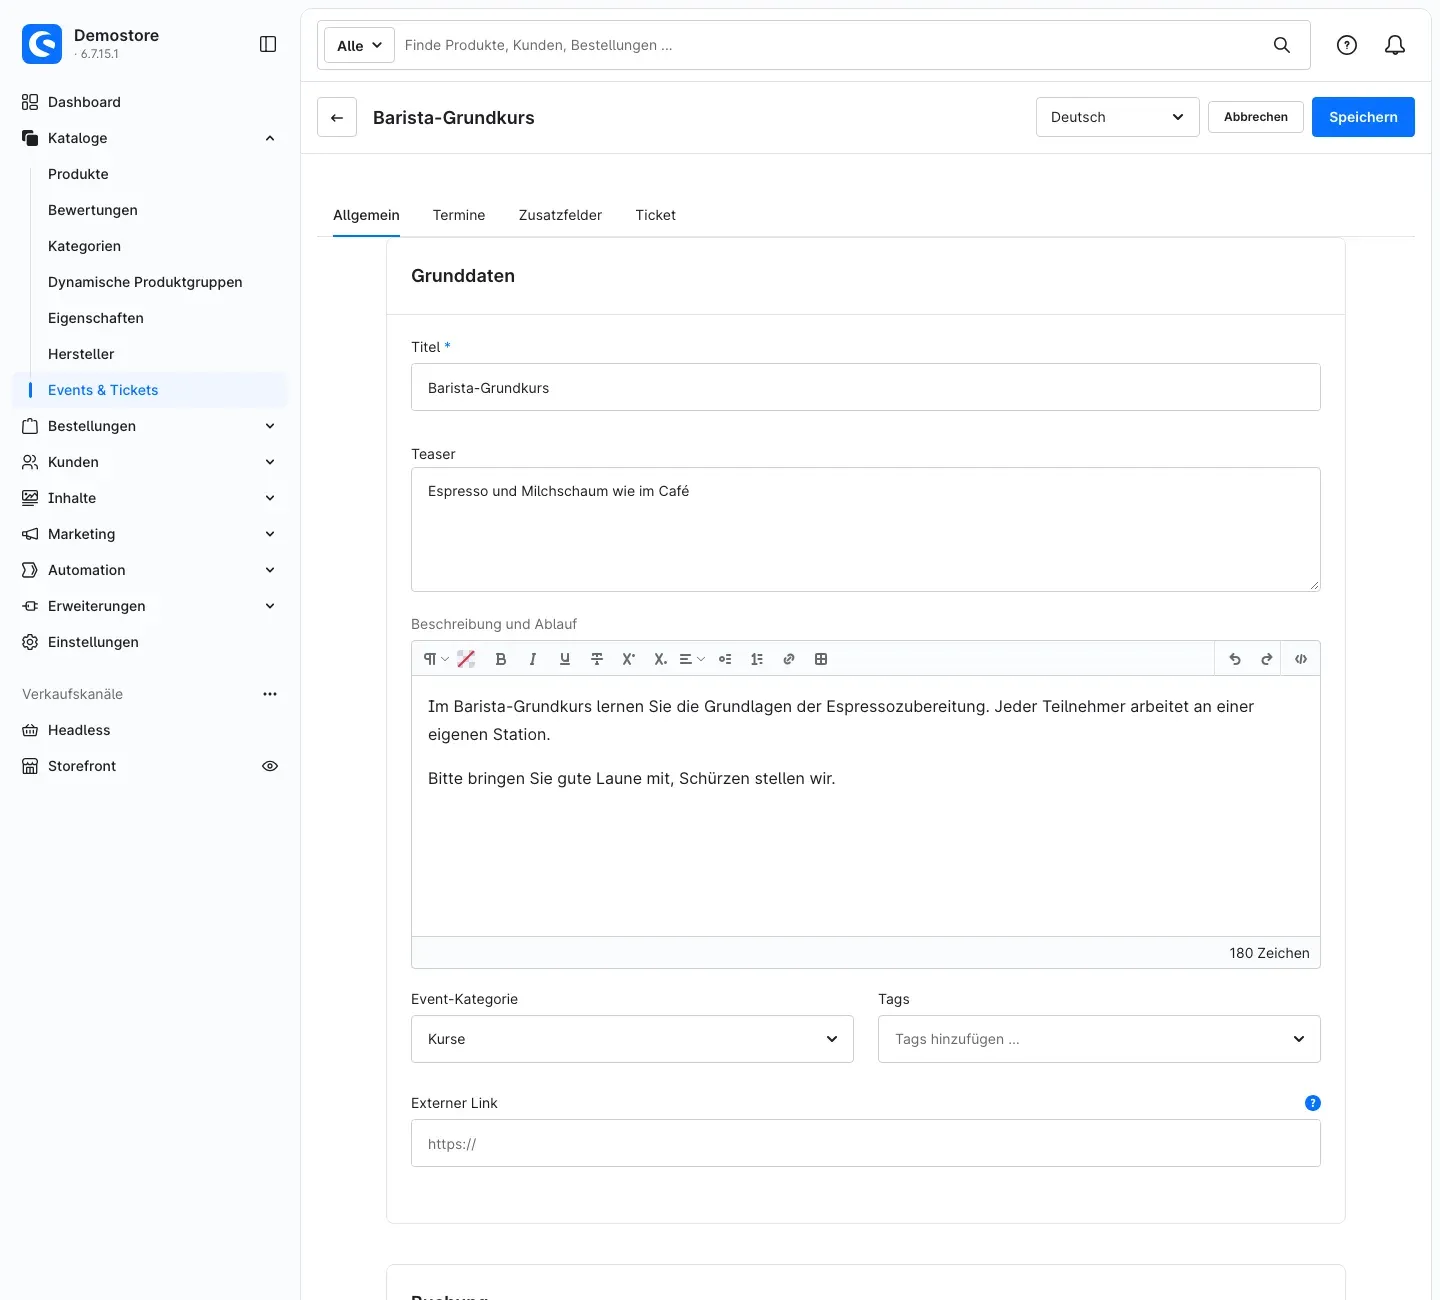1440x1300 pixels.
Task: Toggle bold formatting in description editor
Action: tap(501, 659)
